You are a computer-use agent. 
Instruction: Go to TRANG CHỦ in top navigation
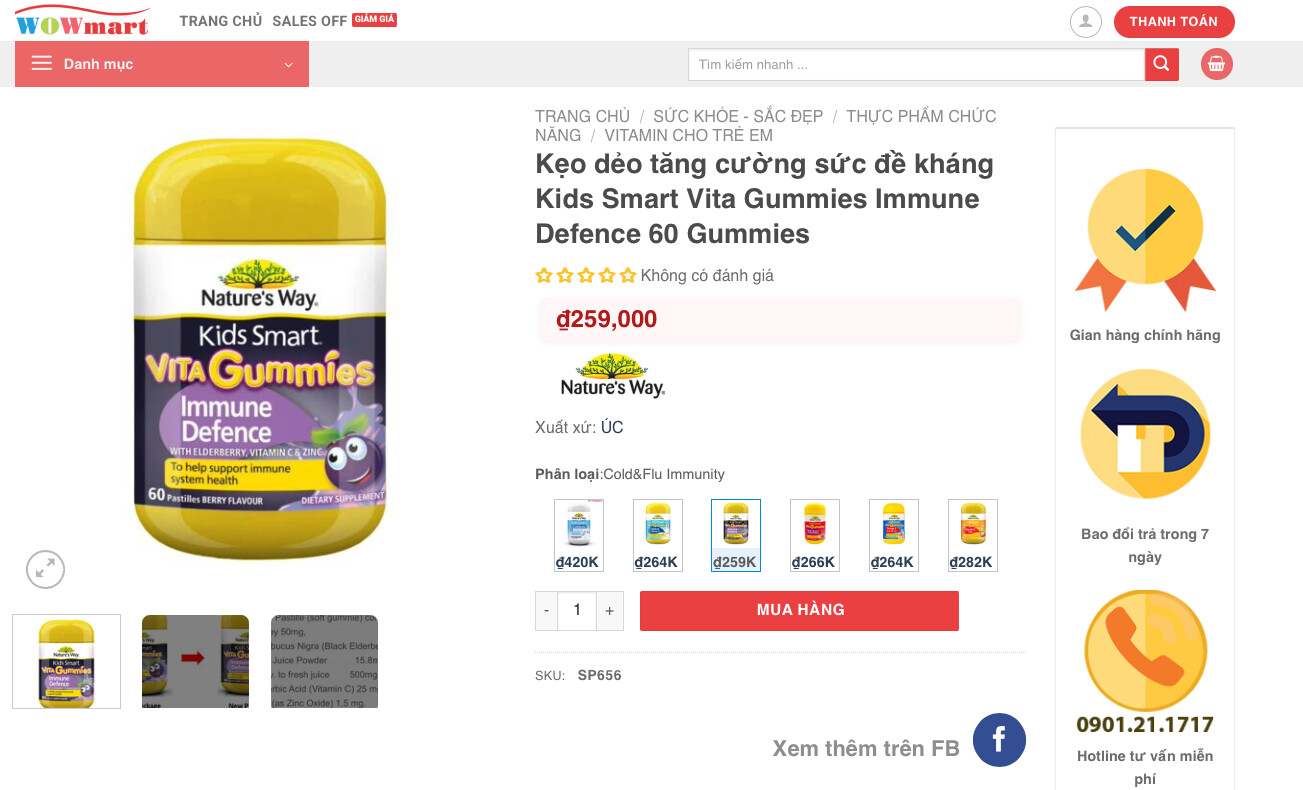(x=220, y=21)
